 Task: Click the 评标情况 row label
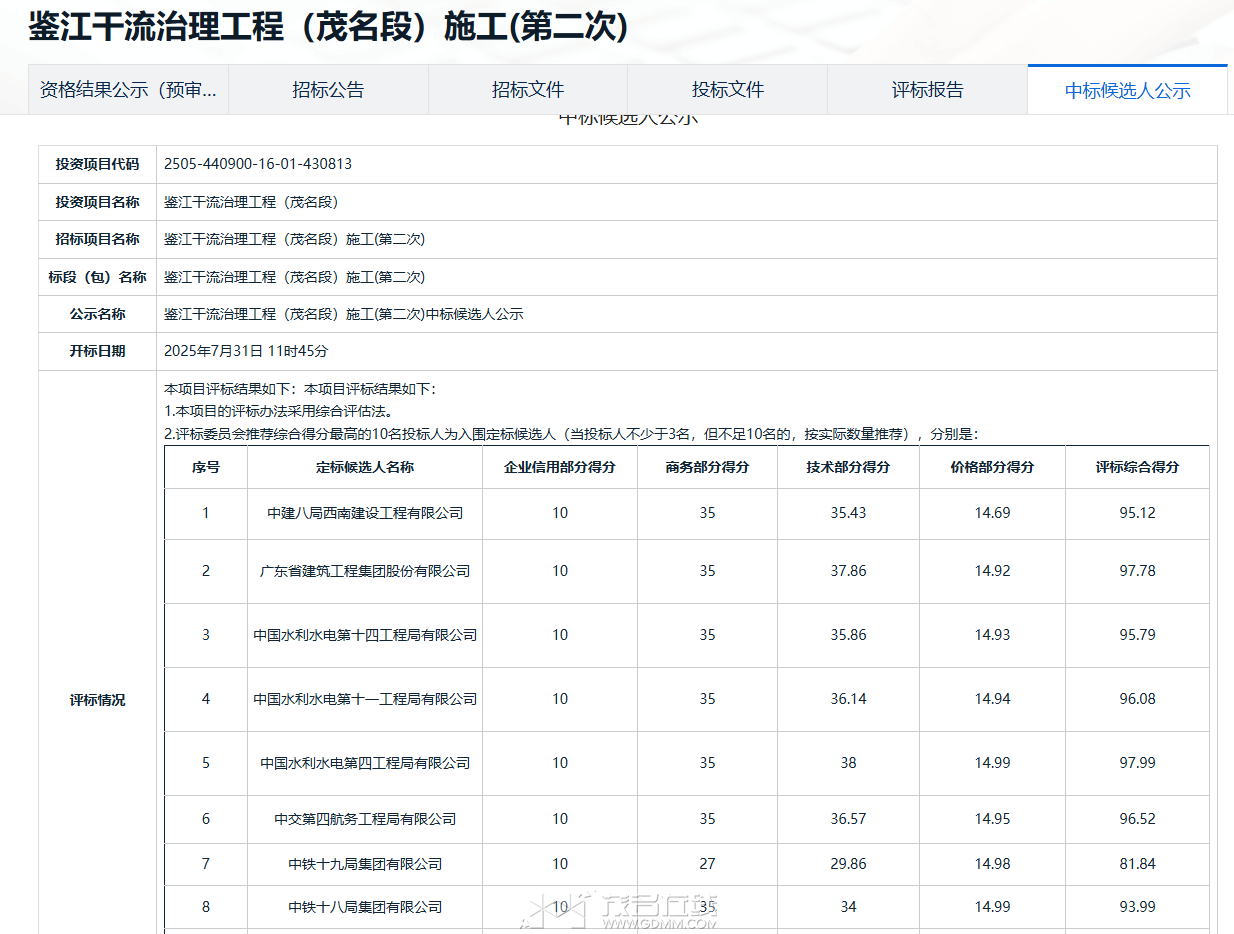(x=97, y=700)
